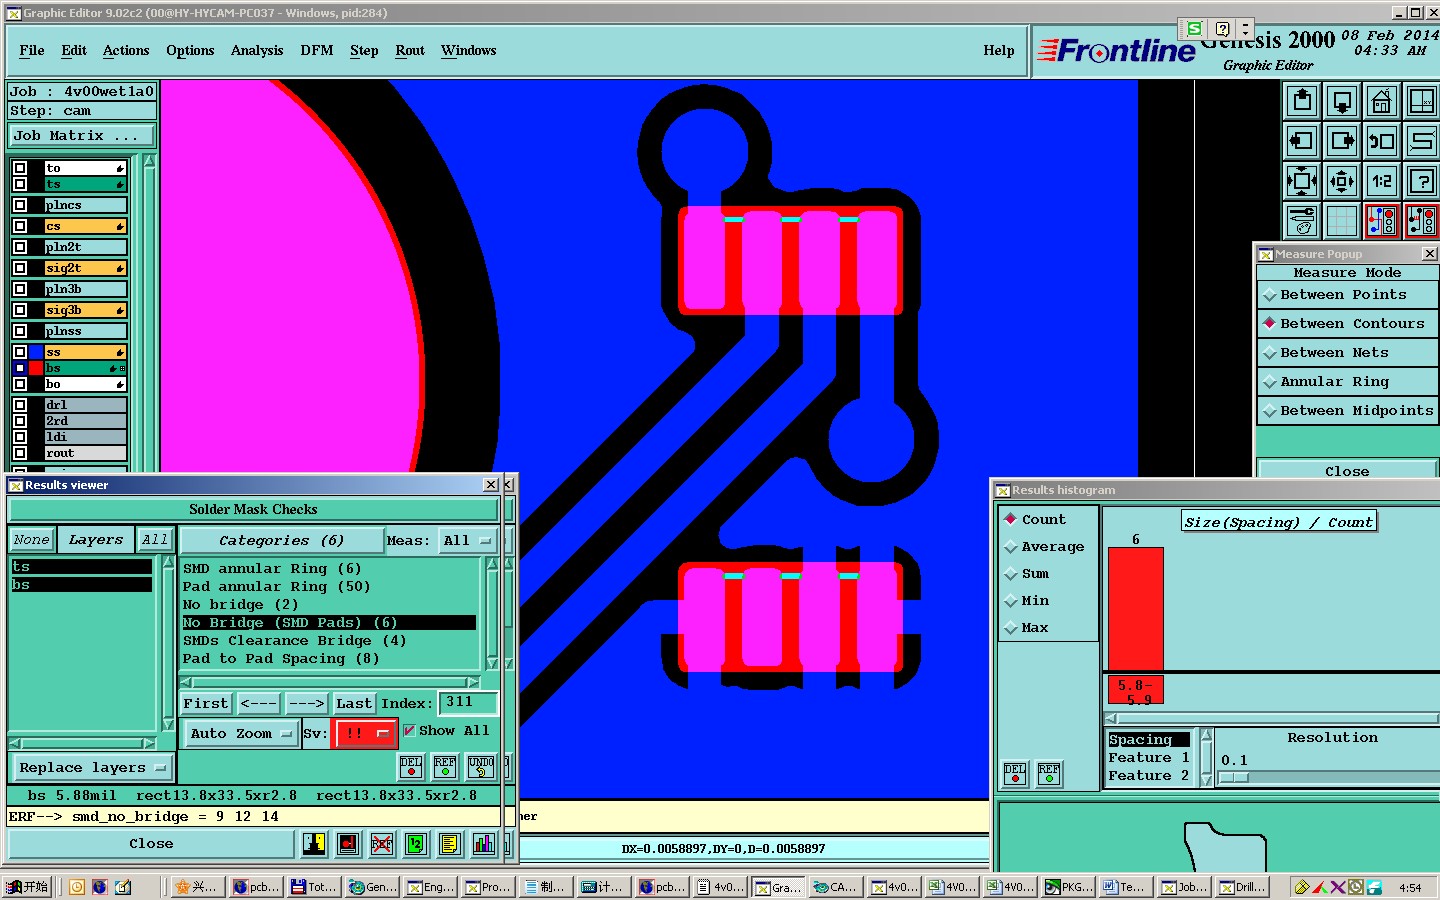Click the REF icon in Results viewer
This screenshot has width=1440, height=900.
pyautogui.click(x=445, y=767)
